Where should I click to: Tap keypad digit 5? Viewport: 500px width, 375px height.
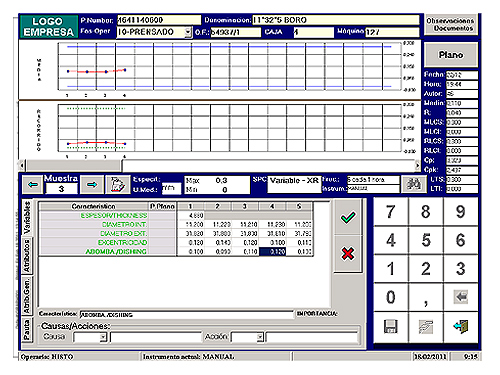pyautogui.click(x=426, y=240)
